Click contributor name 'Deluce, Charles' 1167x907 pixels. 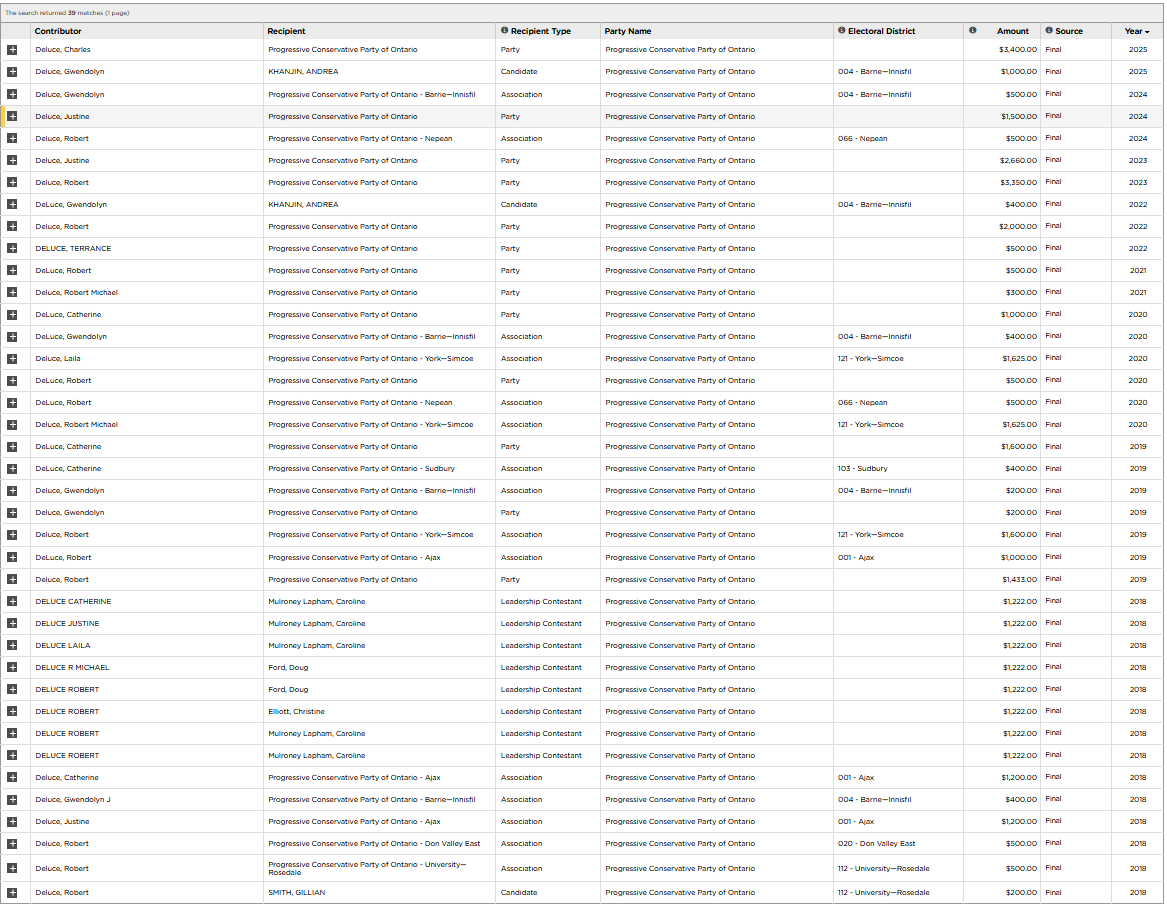click(63, 50)
